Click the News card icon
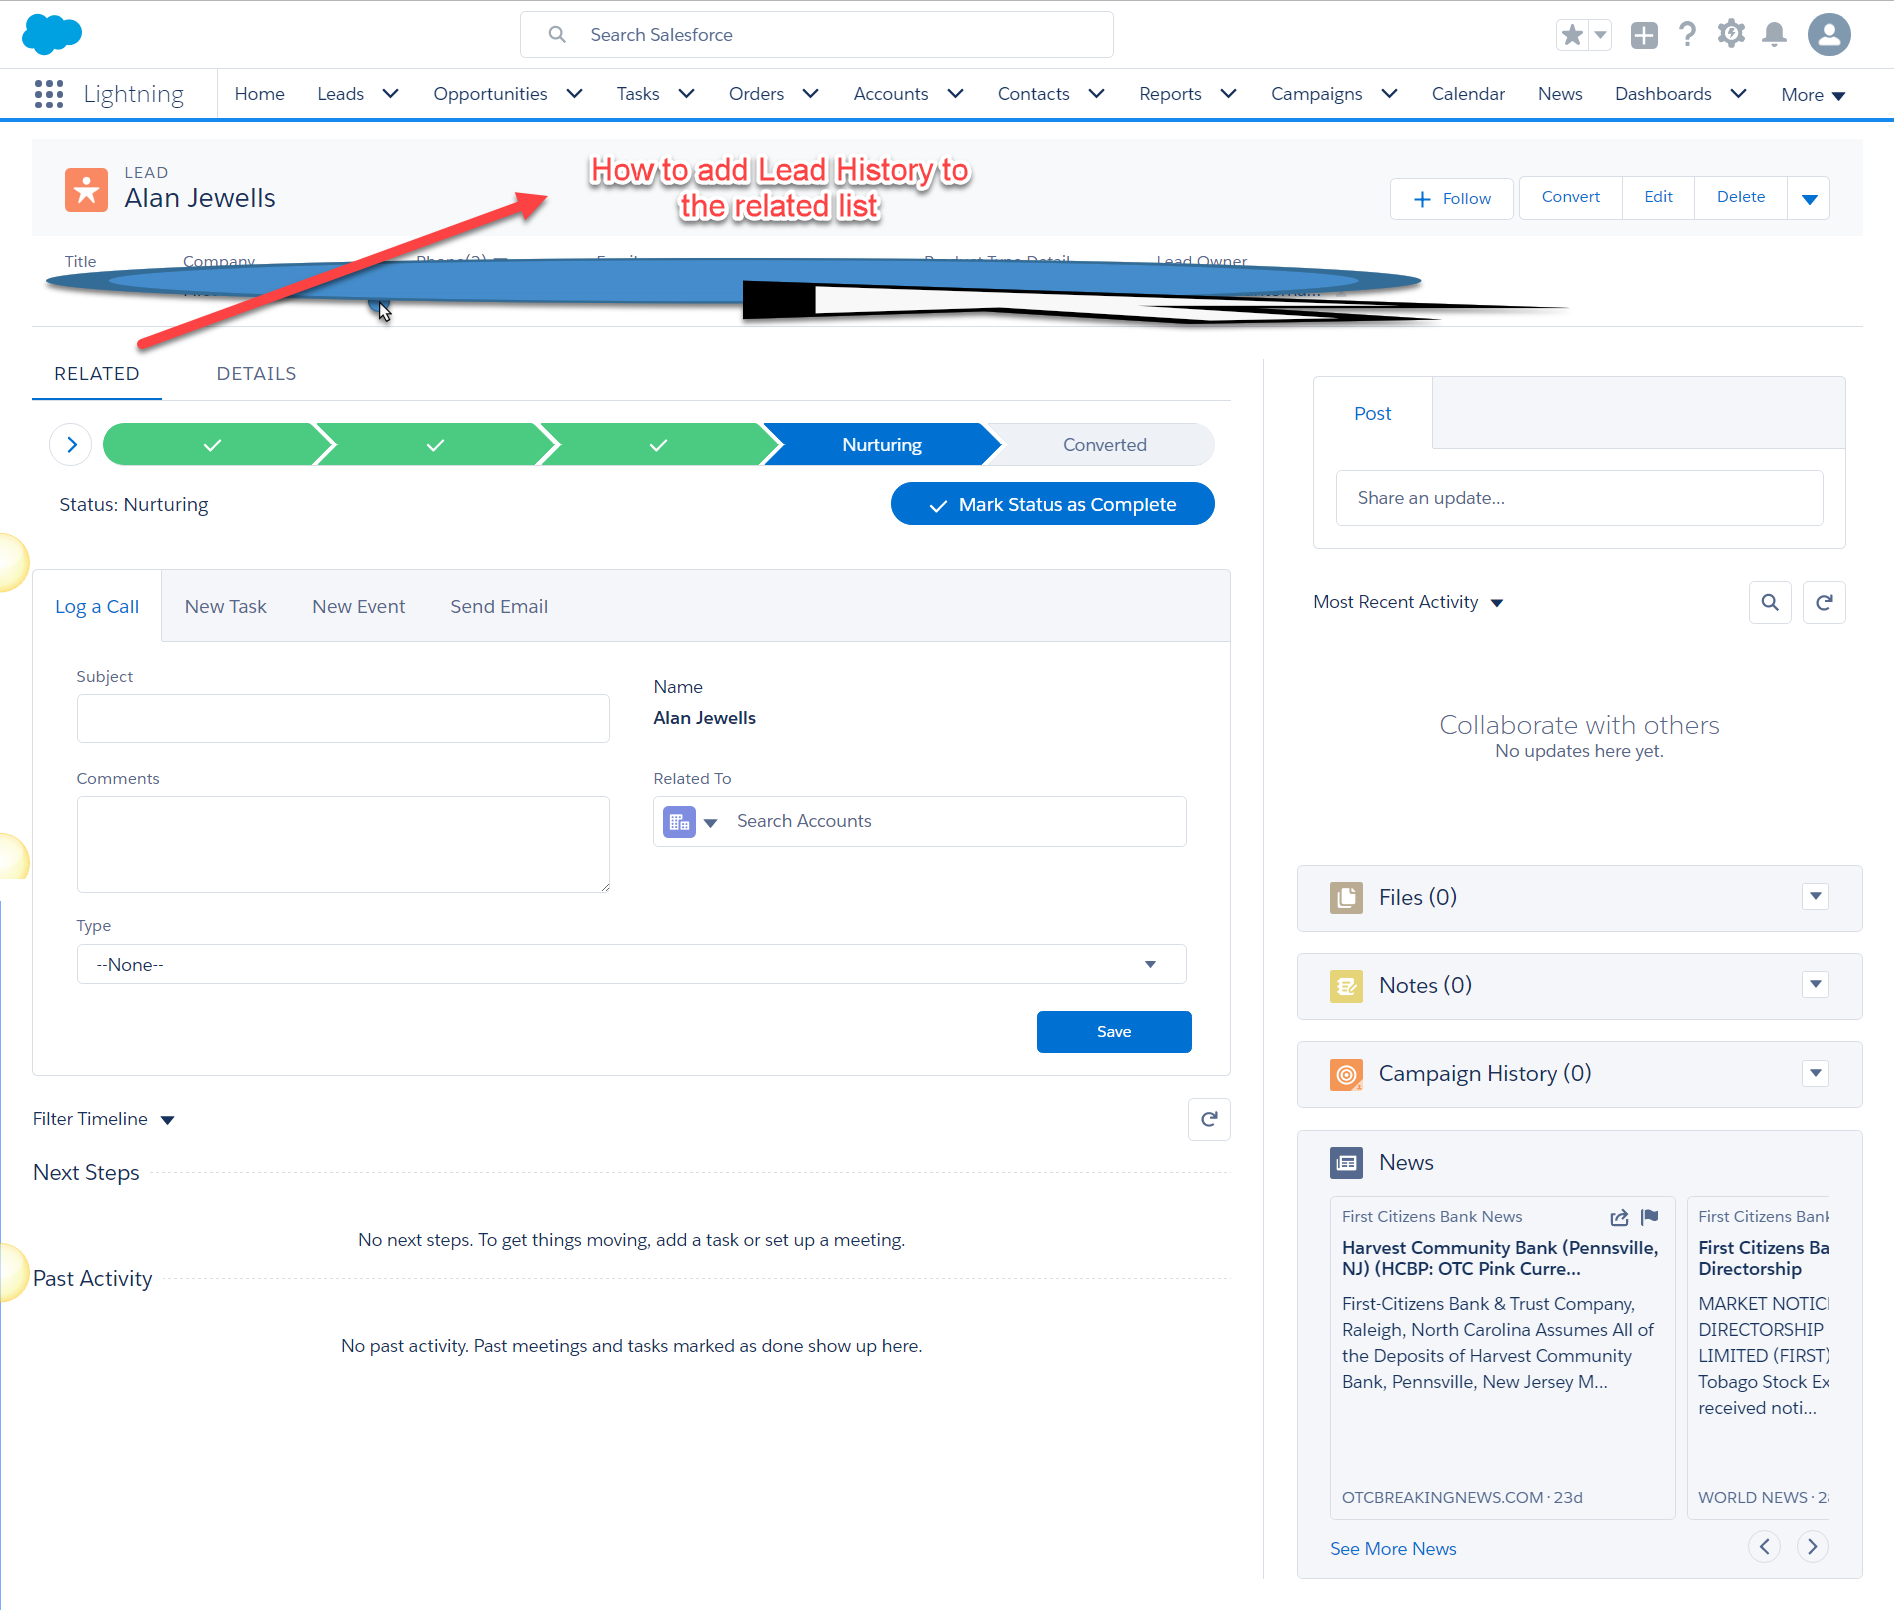The image size is (1894, 1610). 1346,1162
